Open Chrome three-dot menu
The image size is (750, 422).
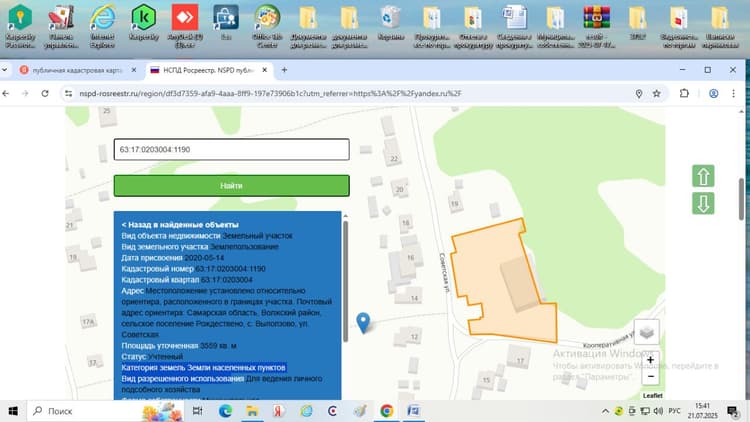[733, 93]
